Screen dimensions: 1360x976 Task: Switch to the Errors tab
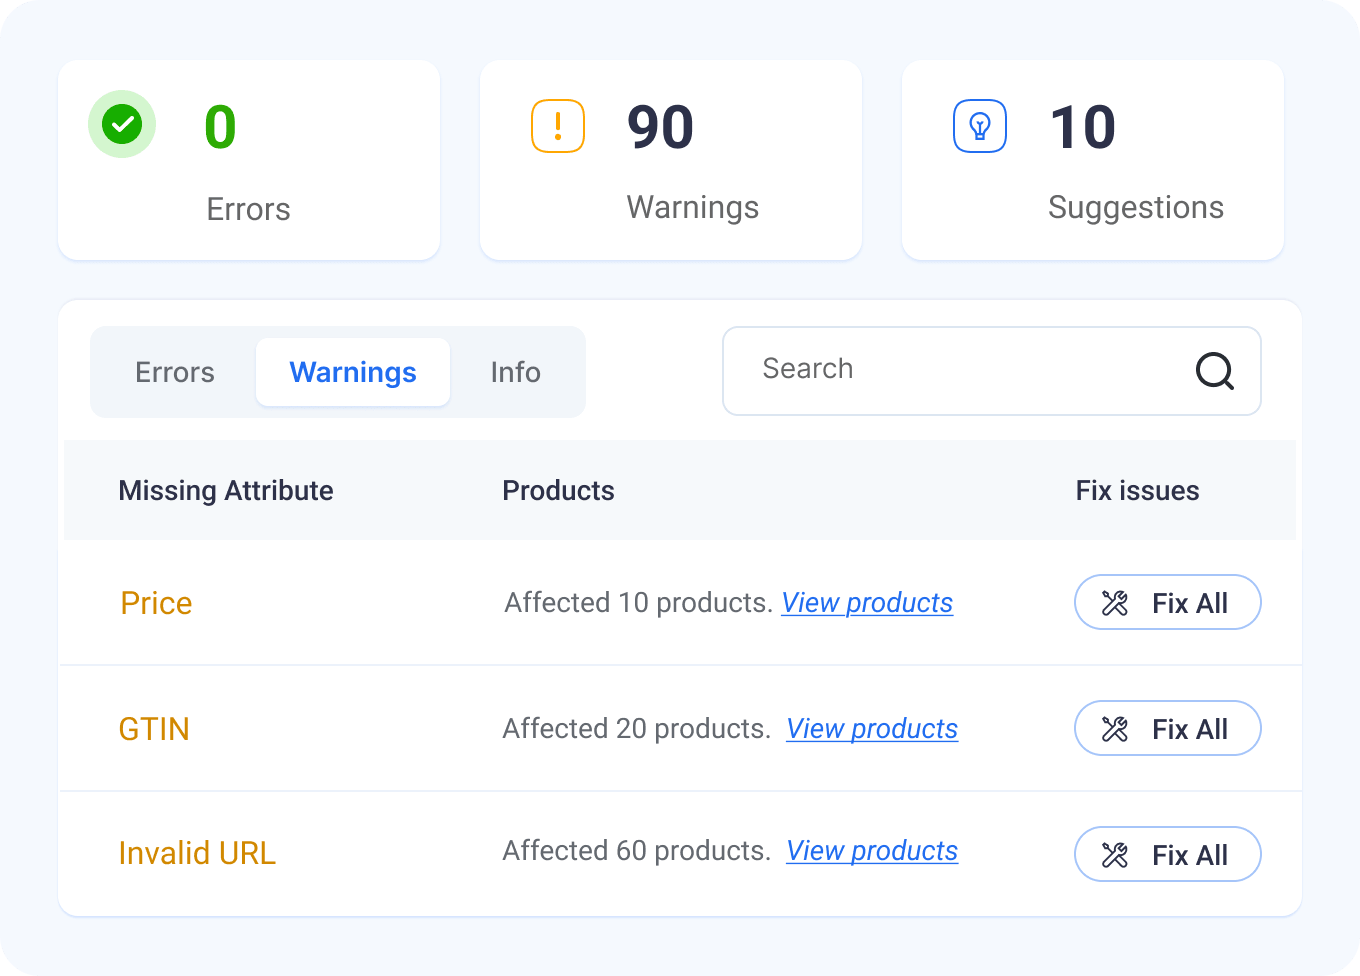pyautogui.click(x=175, y=372)
